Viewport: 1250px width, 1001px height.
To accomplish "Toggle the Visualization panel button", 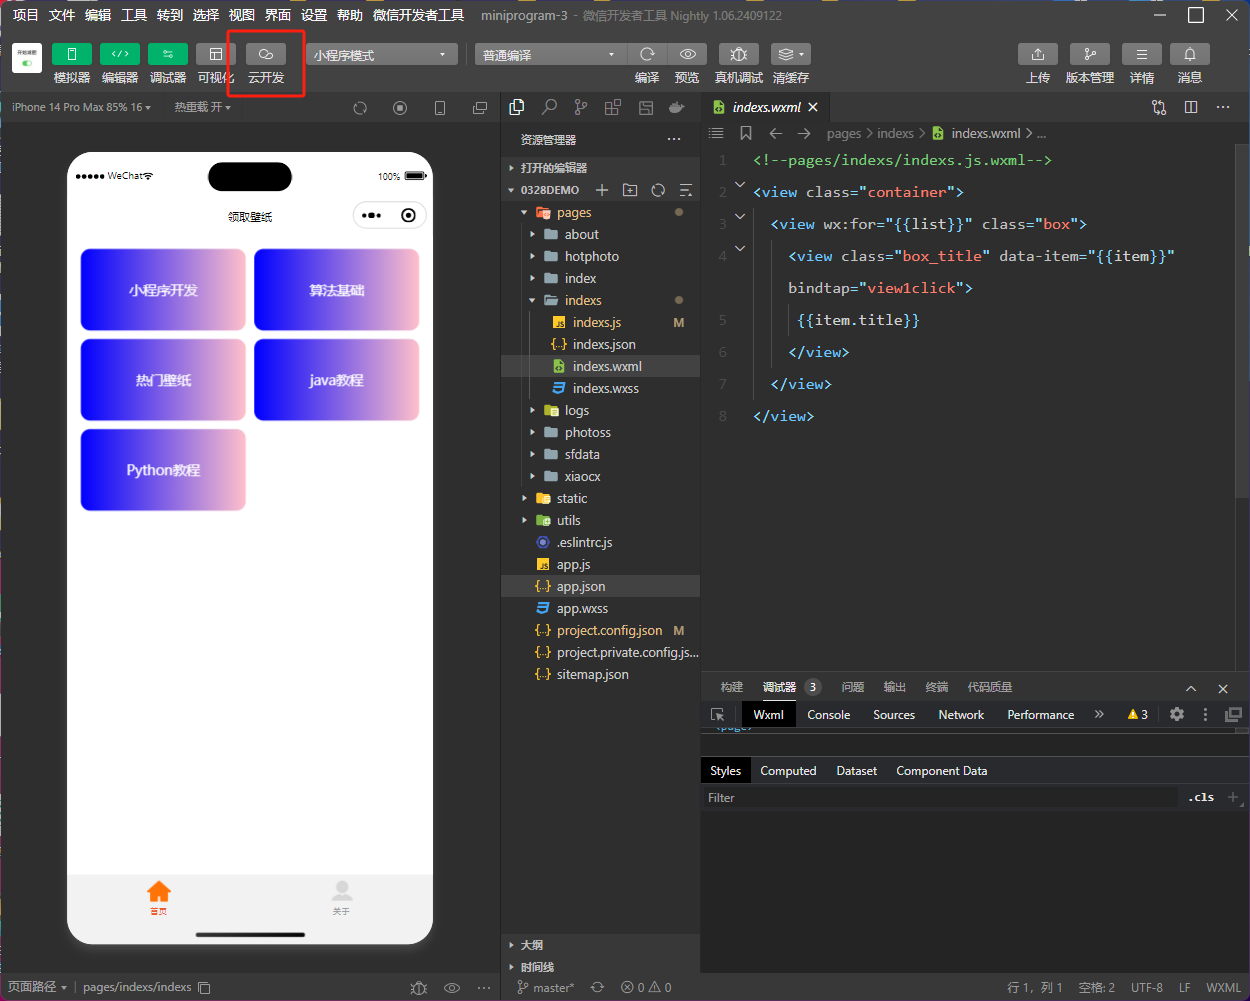I will tap(215, 54).
